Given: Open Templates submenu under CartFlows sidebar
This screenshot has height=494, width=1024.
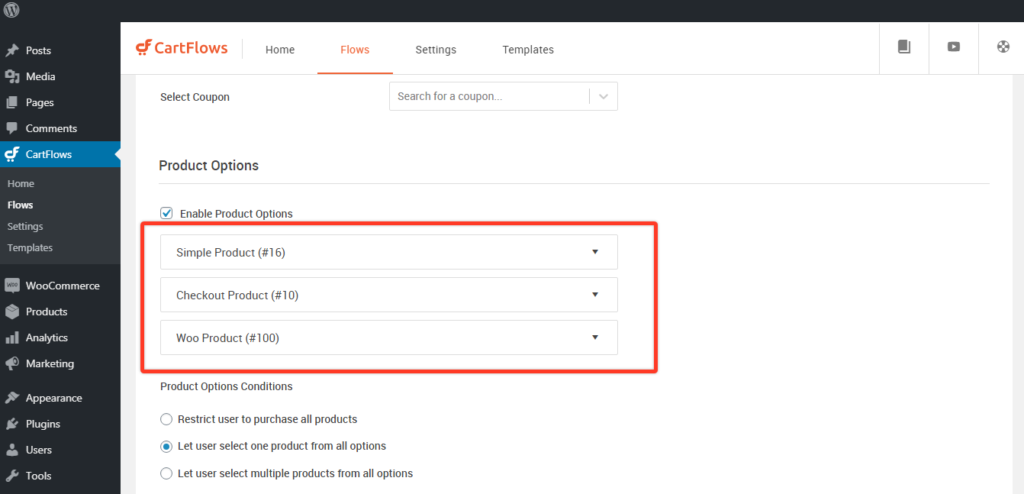Looking at the screenshot, I should pyautogui.click(x=30, y=248).
